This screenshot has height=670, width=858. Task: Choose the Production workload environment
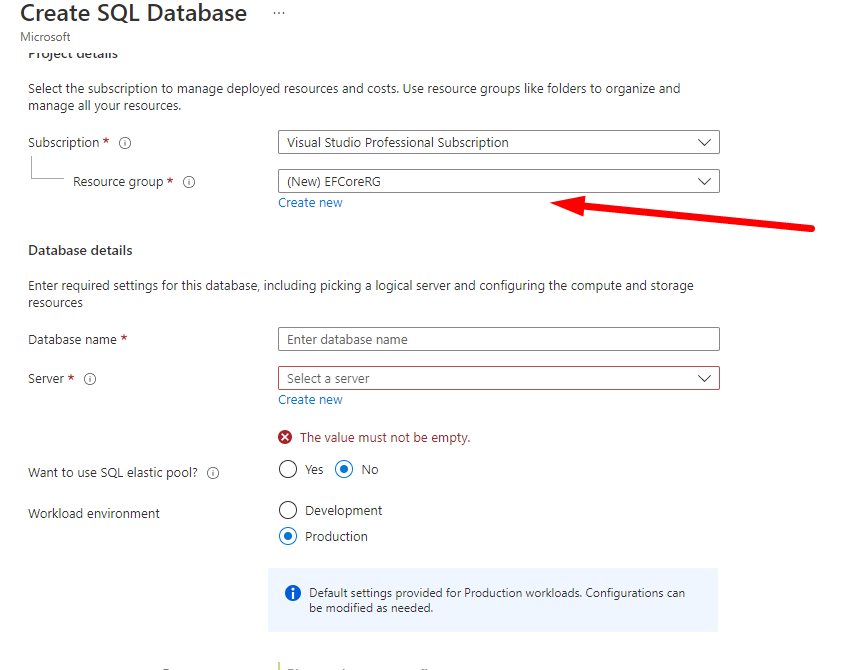click(x=289, y=536)
